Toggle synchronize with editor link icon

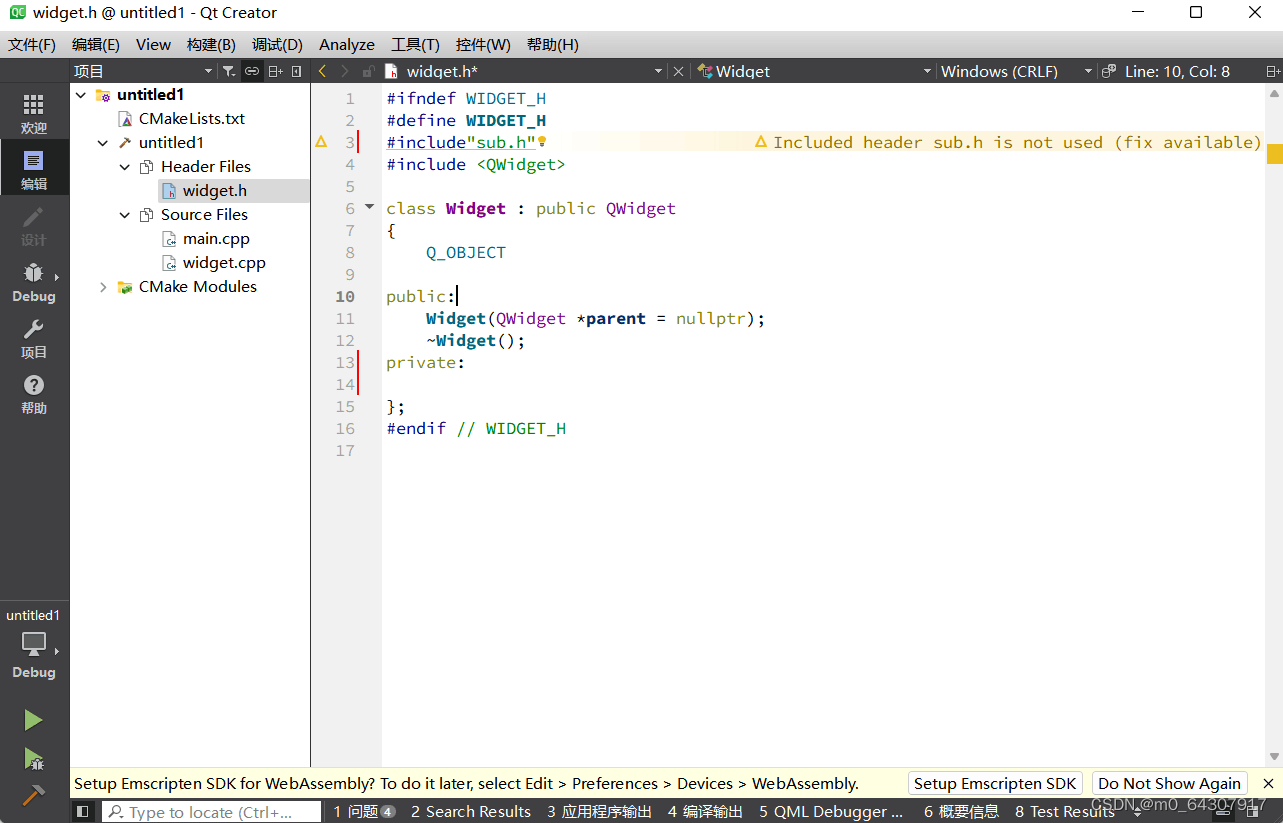pos(252,71)
